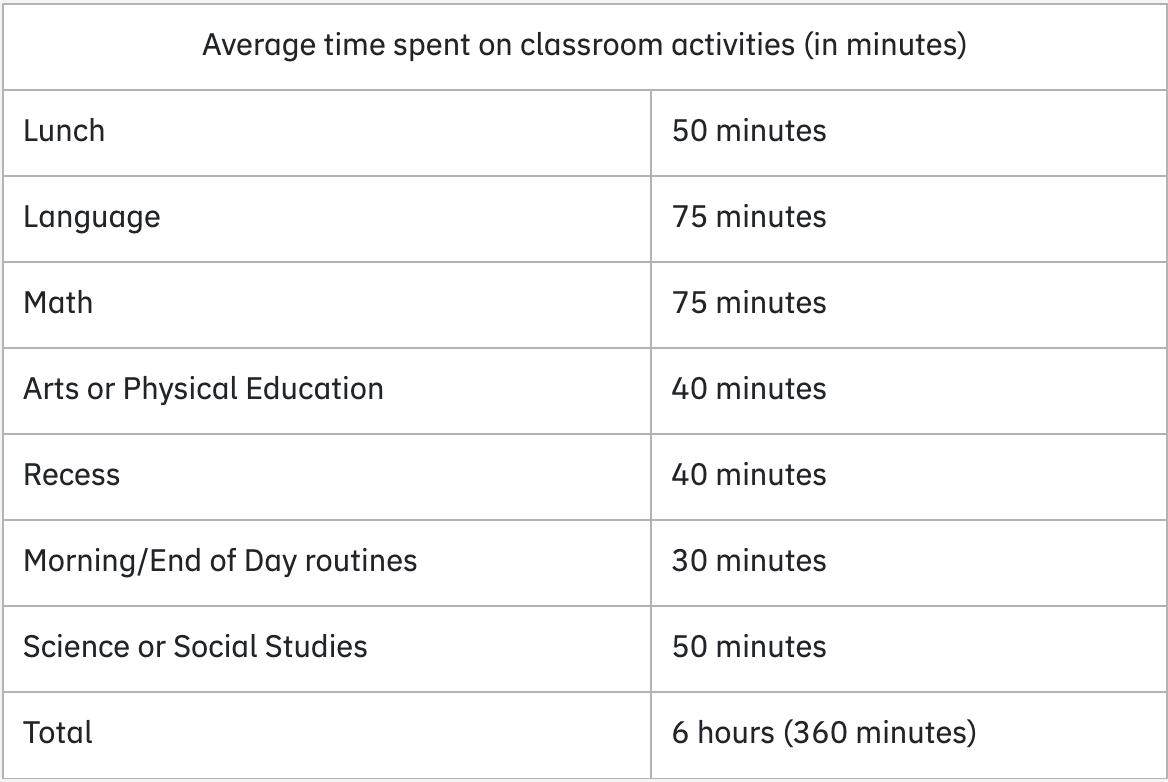The height and width of the screenshot is (782, 1168).
Task: Click the 40 minutes value beside Recess
Action: point(749,475)
